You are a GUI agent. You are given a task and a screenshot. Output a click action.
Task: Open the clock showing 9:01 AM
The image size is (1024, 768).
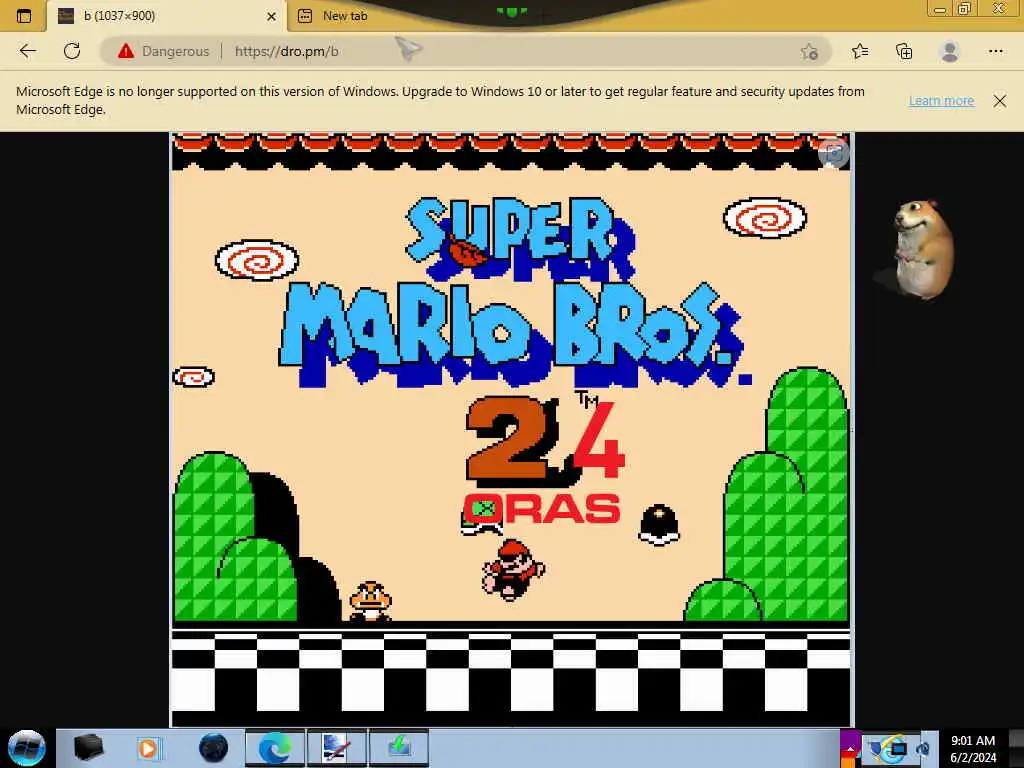click(973, 748)
